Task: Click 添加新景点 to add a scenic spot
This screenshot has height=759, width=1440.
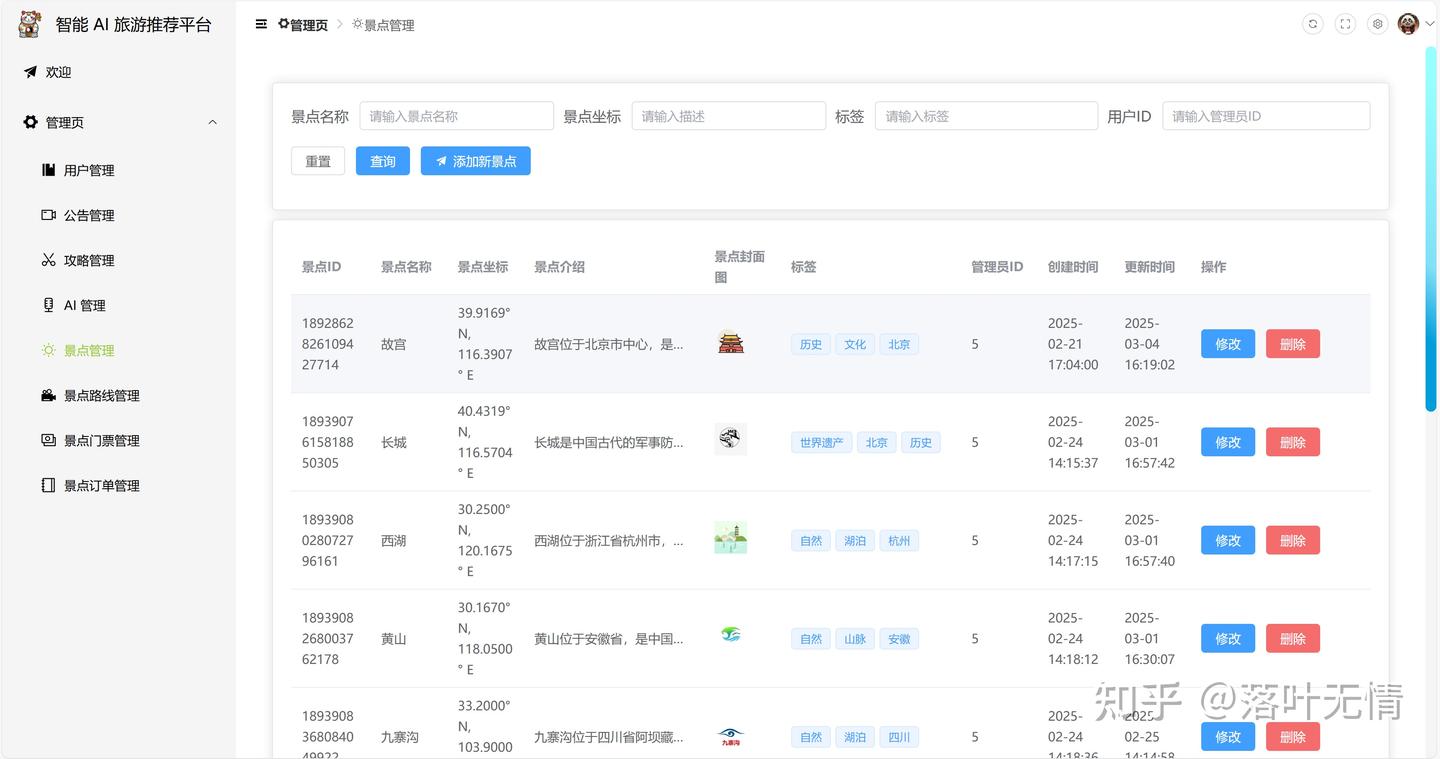Action: pos(475,161)
